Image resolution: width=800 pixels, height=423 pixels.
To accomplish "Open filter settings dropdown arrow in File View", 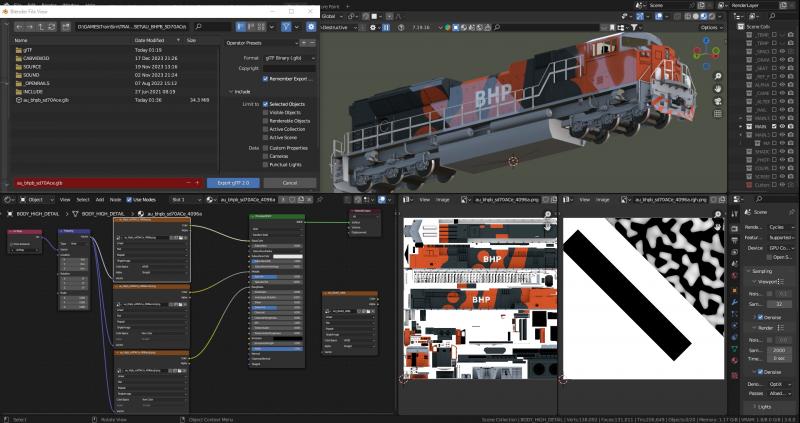I will coord(296,27).
